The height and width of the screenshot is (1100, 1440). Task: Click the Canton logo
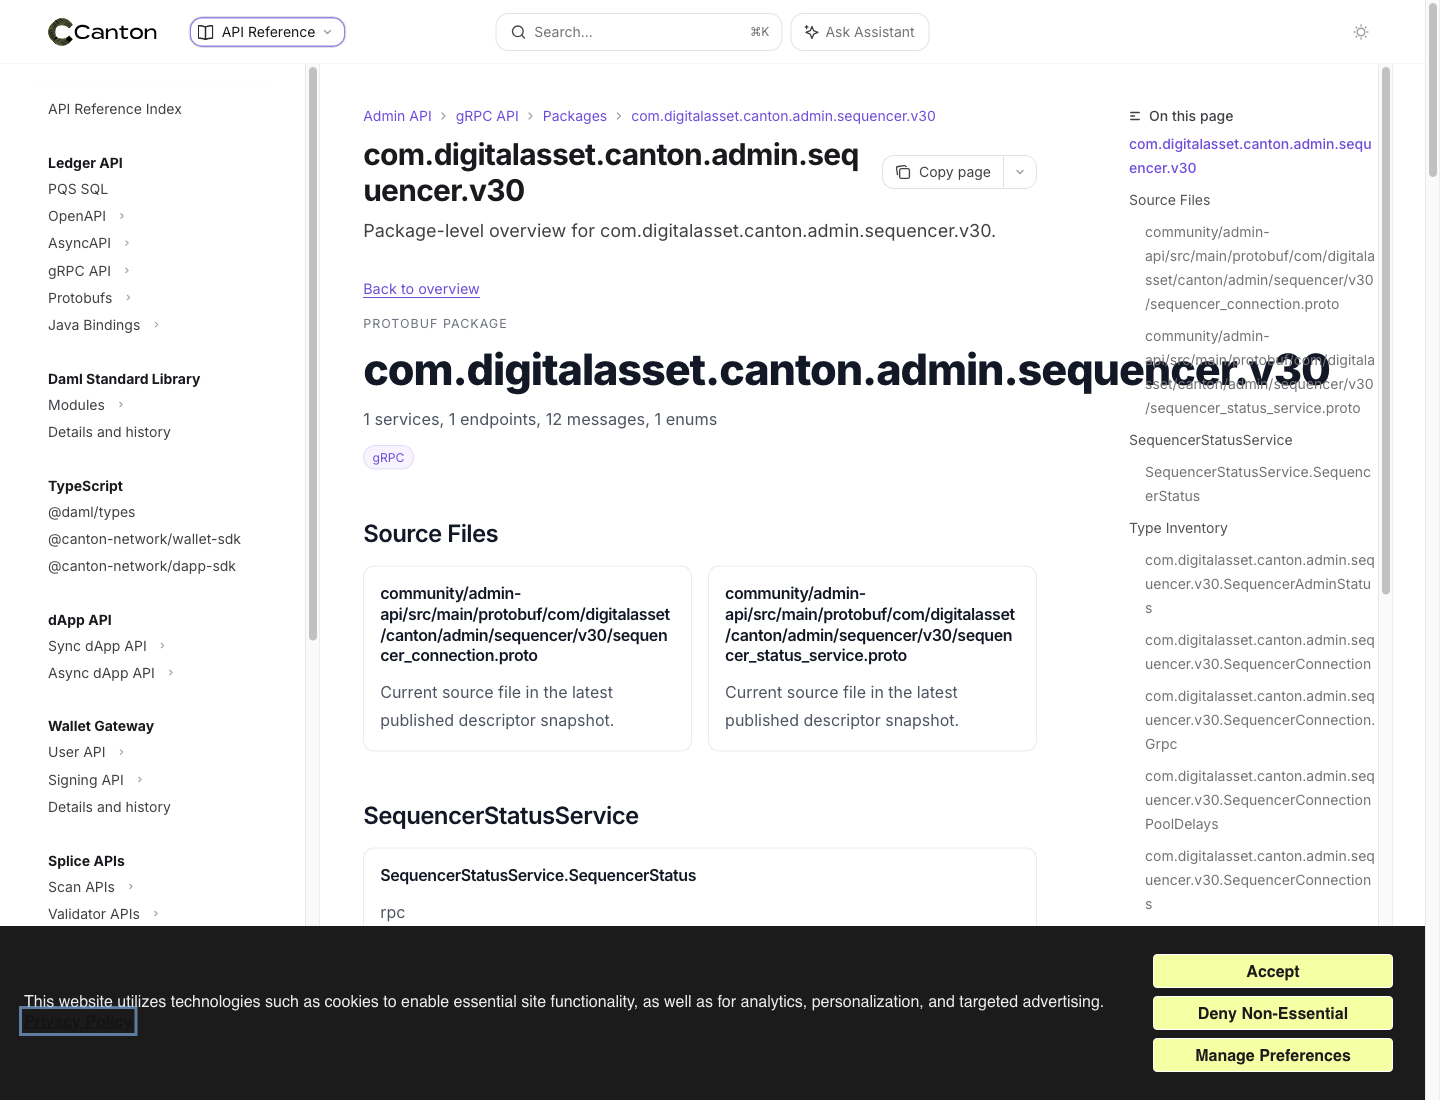pyautogui.click(x=103, y=32)
